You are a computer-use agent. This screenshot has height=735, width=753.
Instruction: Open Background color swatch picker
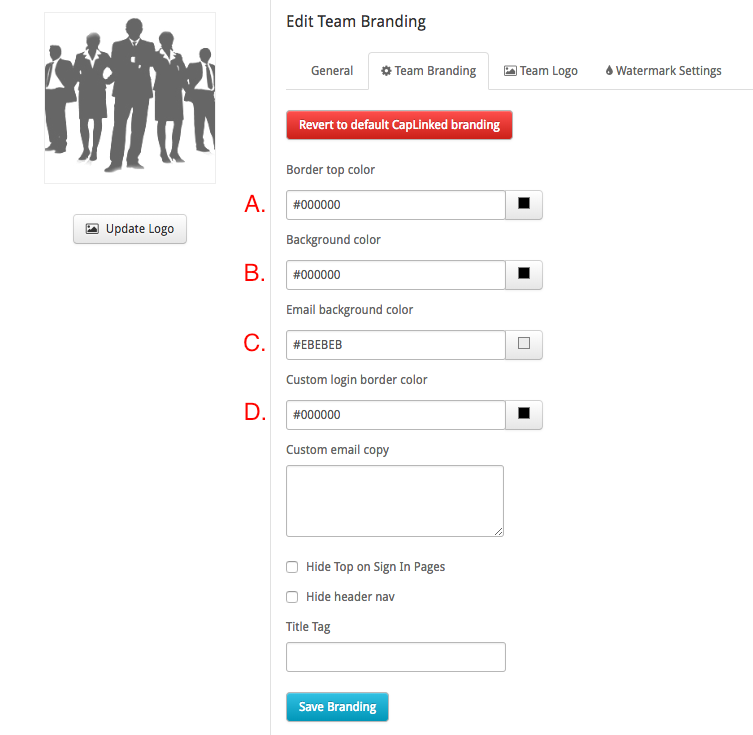point(524,275)
